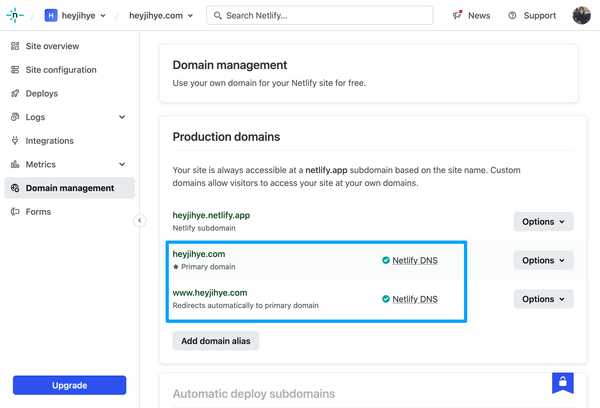600x408 pixels.
Task: Open the heyjihye.com site dropdown
Action: (x=161, y=15)
